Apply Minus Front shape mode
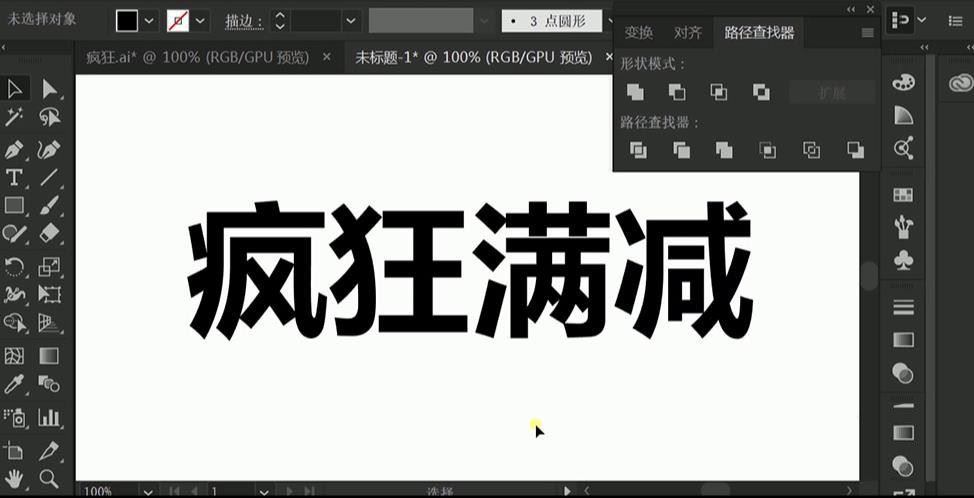 coord(677,93)
